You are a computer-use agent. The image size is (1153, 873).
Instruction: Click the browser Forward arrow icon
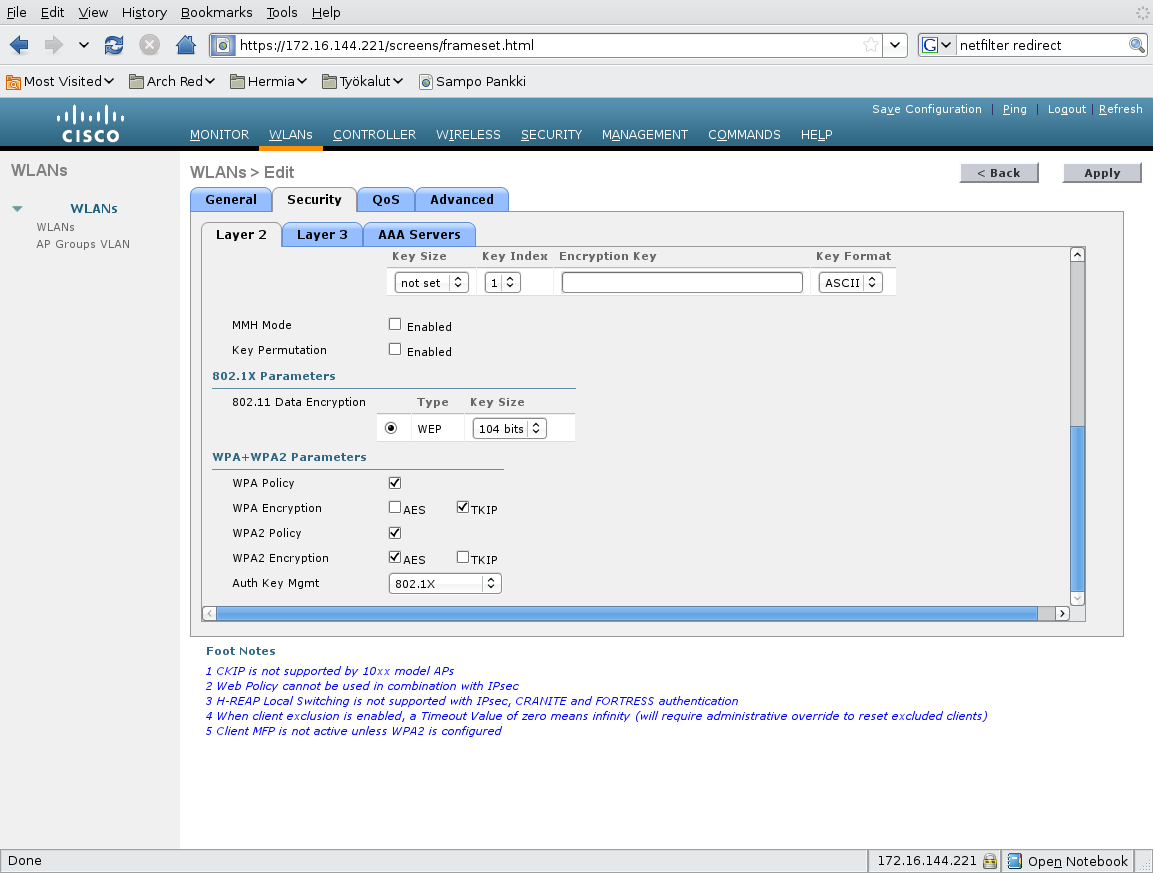(x=54, y=45)
